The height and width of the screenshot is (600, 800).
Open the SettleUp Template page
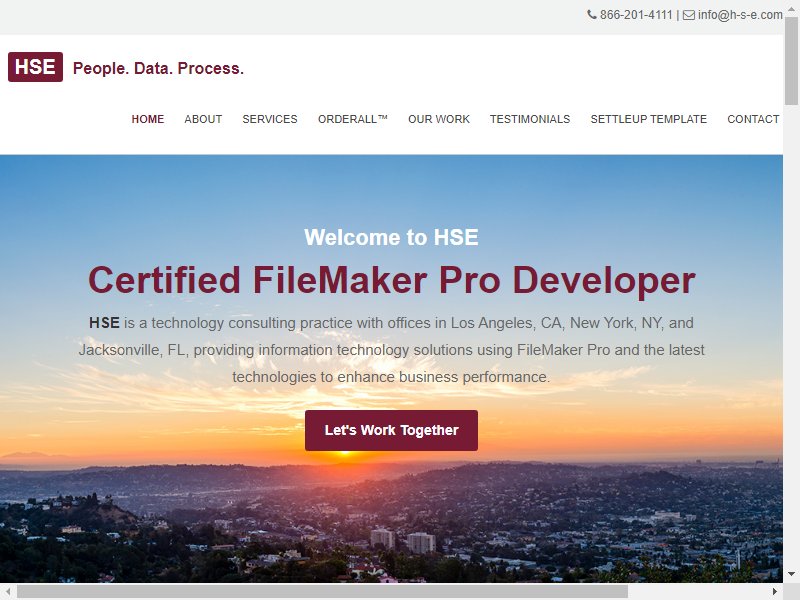[x=648, y=119]
